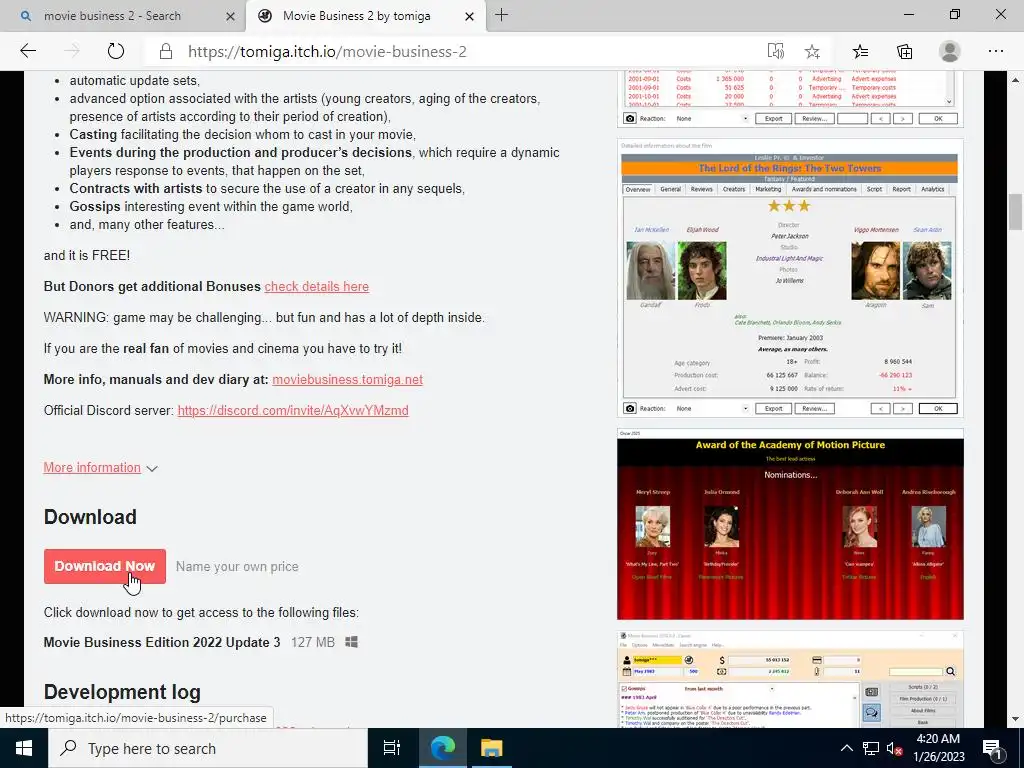
Task: Click the scrollbar up arrow
Action: point(1016,80)
